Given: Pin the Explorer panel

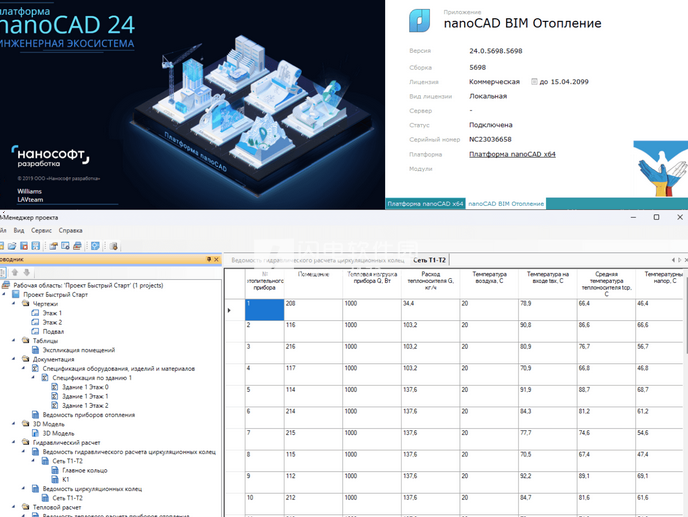Looking at the screenshot, I should pos(209,259).
